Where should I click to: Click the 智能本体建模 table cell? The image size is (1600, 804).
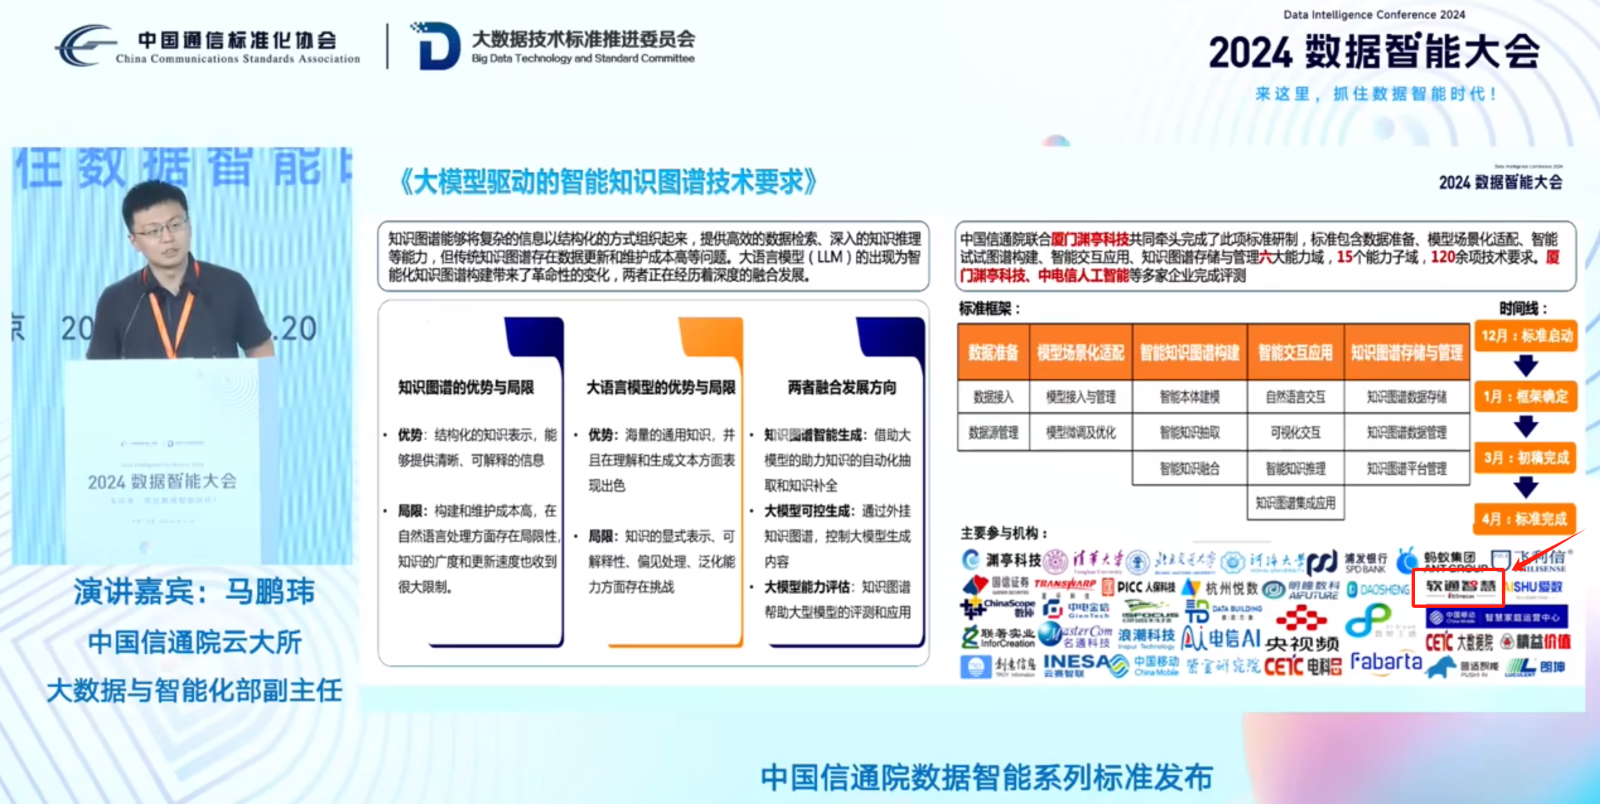[1189, 397]
